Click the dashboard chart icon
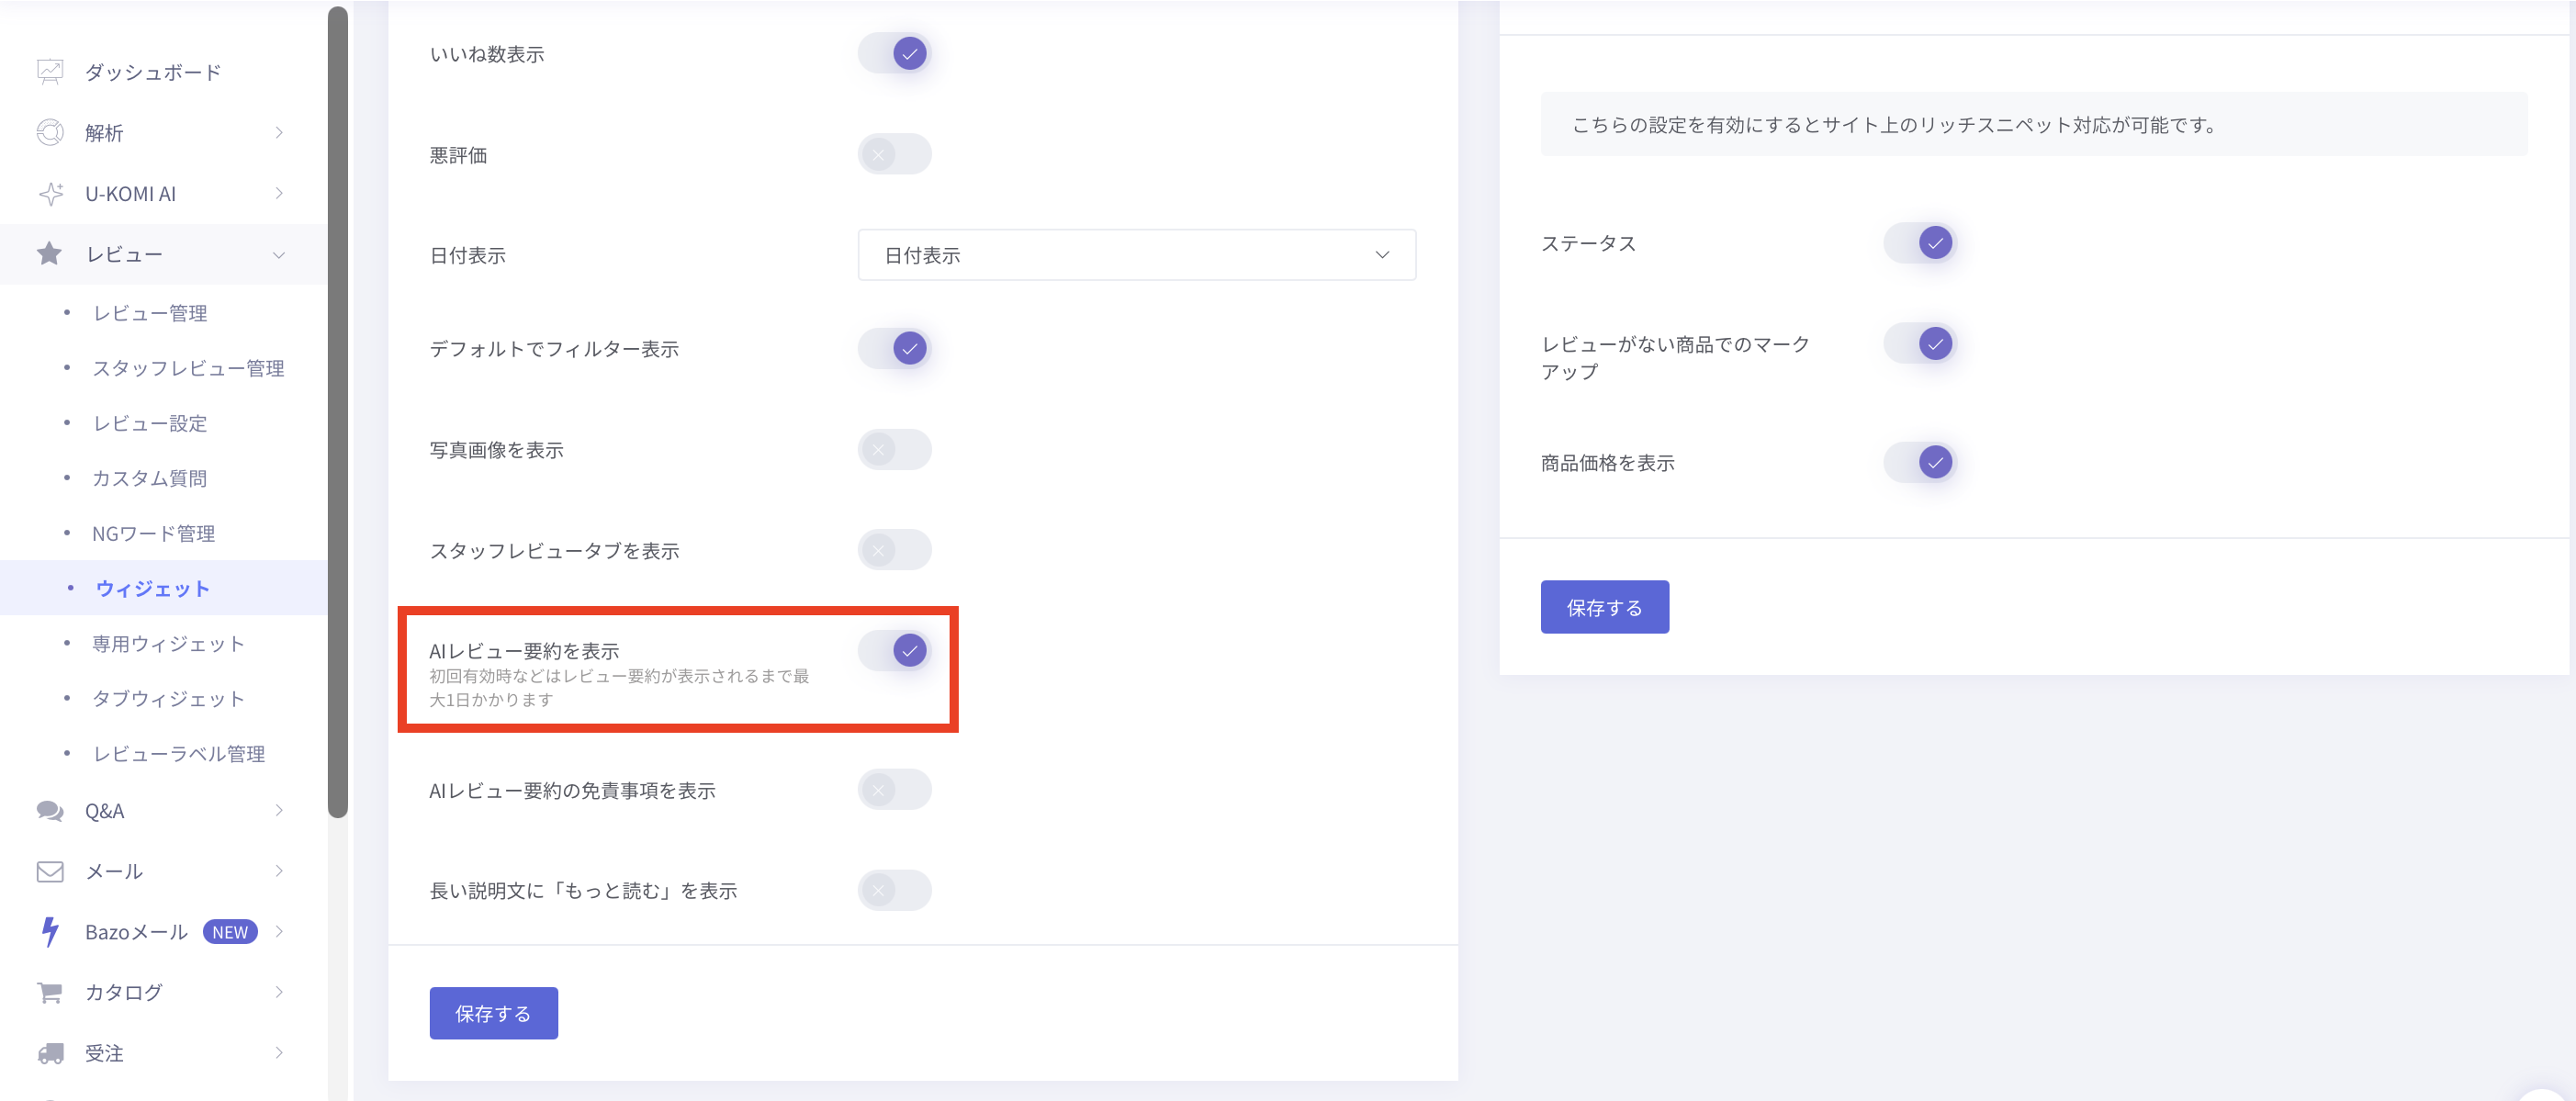Screen dimensions: 2576x1101 [50, 72]
